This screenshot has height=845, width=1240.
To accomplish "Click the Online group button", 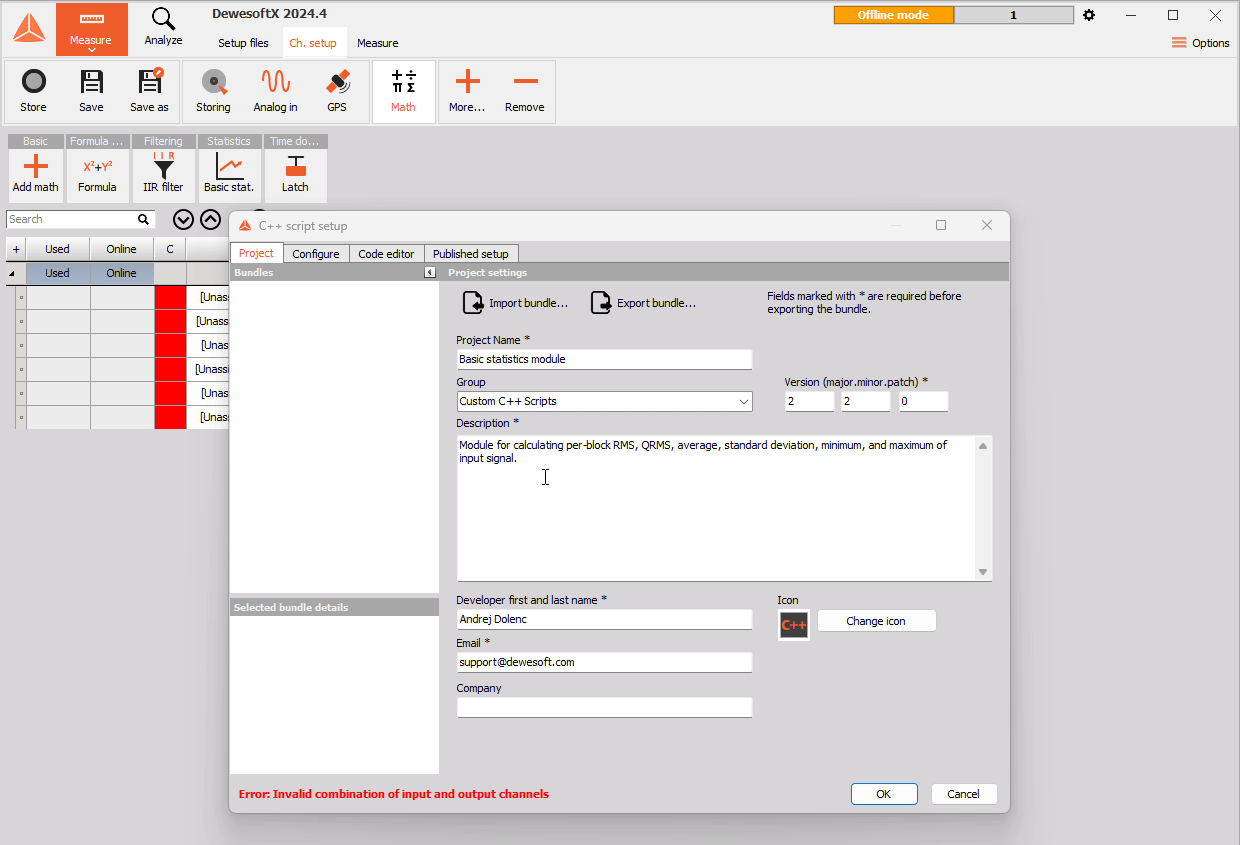I will coord(122,273).
